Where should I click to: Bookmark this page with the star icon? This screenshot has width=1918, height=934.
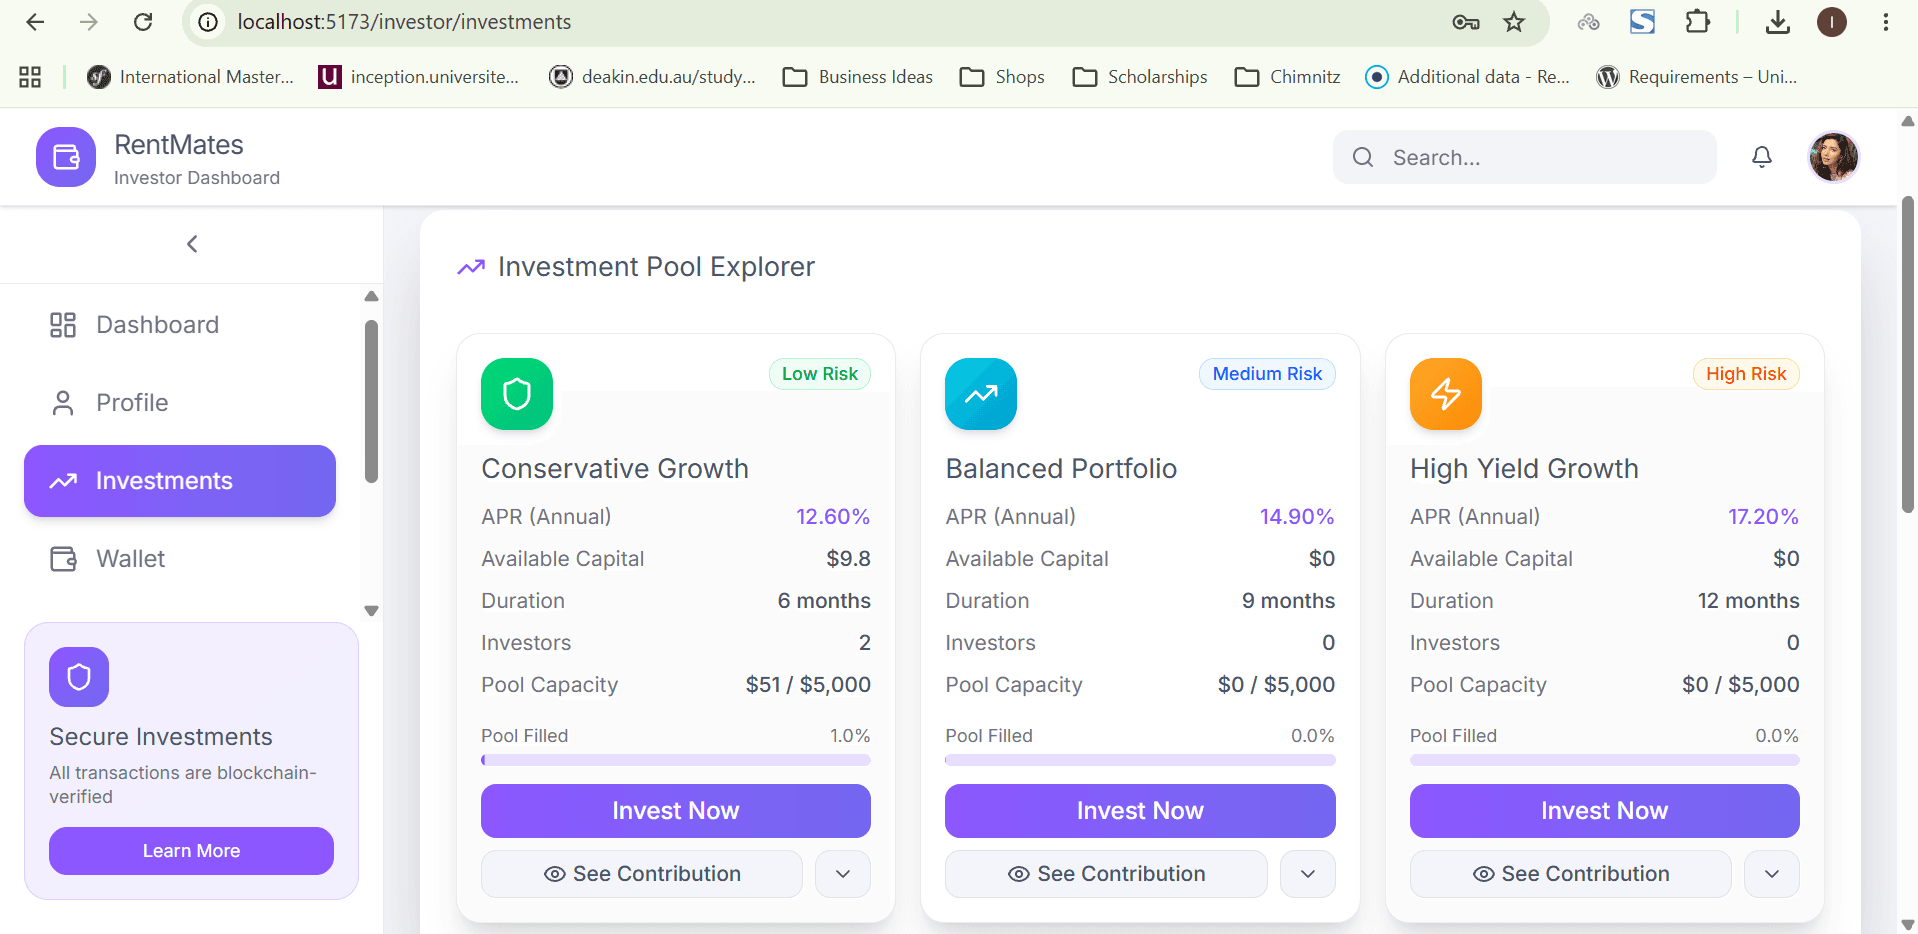click(x=1514, y=22)
